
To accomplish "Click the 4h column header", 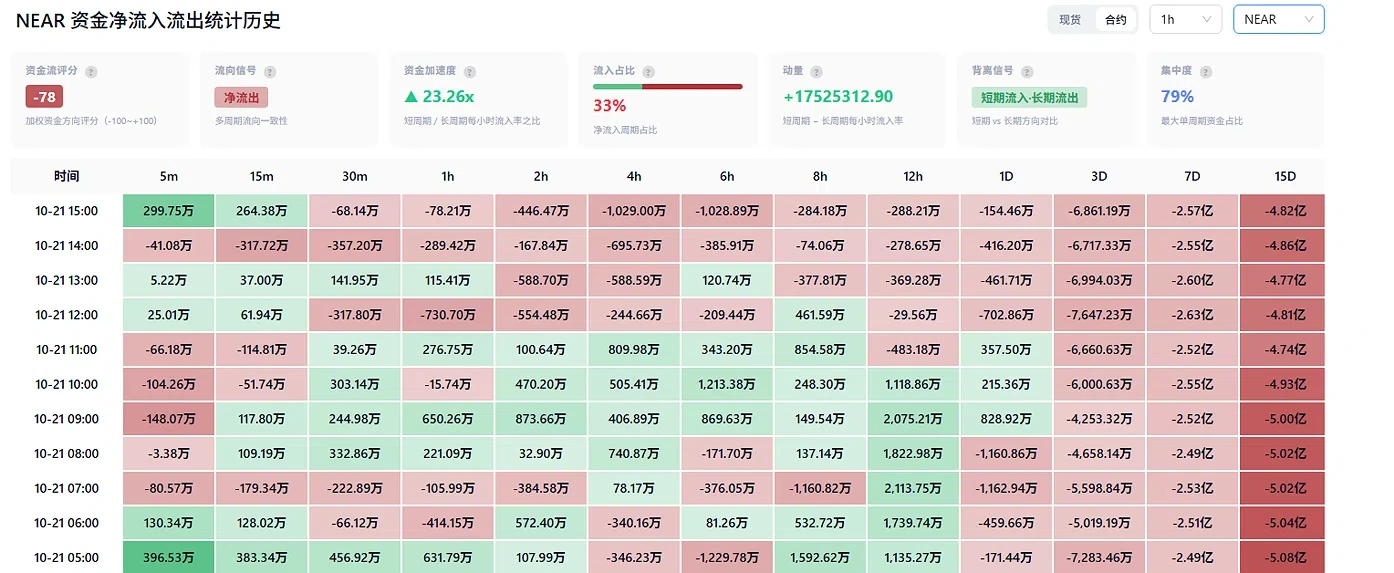I will (x=633, y=176).
